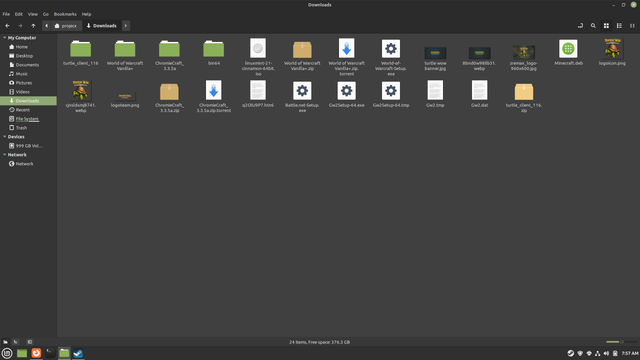640x360 pixels.
Task: Select the Minecraft.deb package
Action: (x=568, y=53)
